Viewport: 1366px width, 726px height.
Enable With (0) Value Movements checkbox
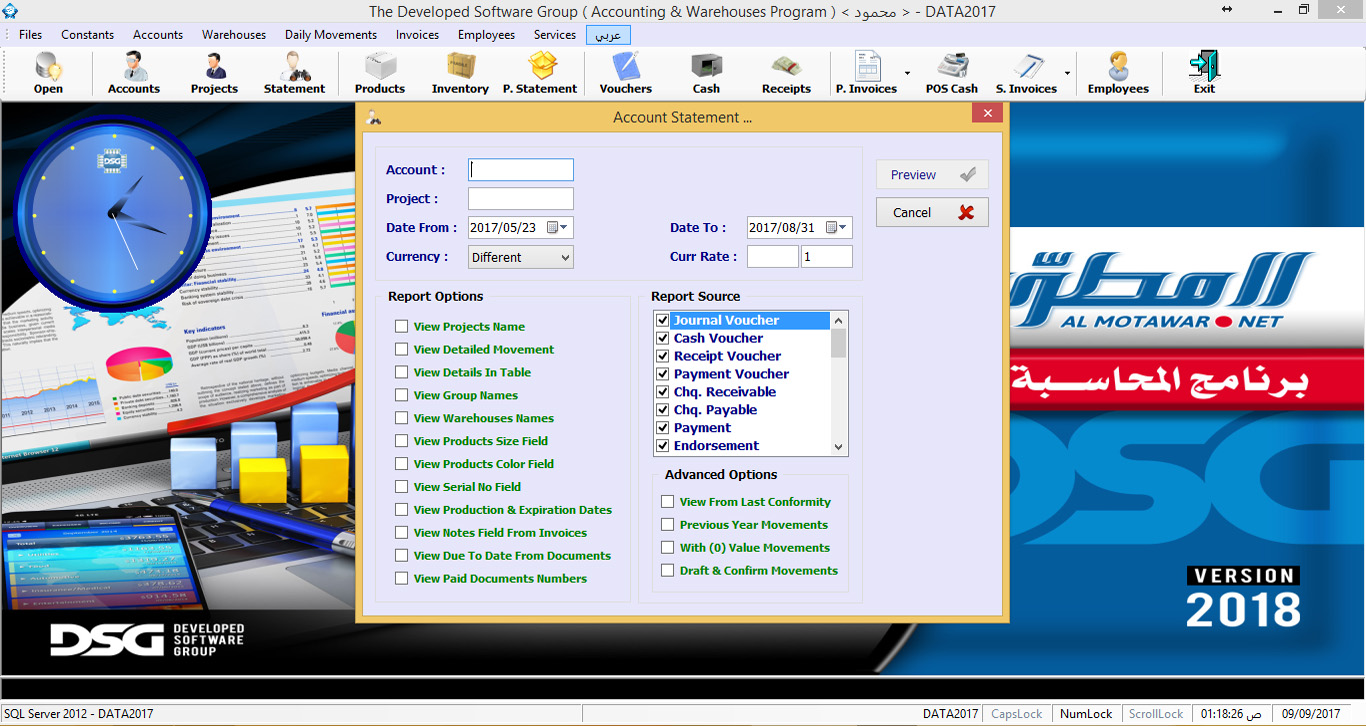click(667, 548)
